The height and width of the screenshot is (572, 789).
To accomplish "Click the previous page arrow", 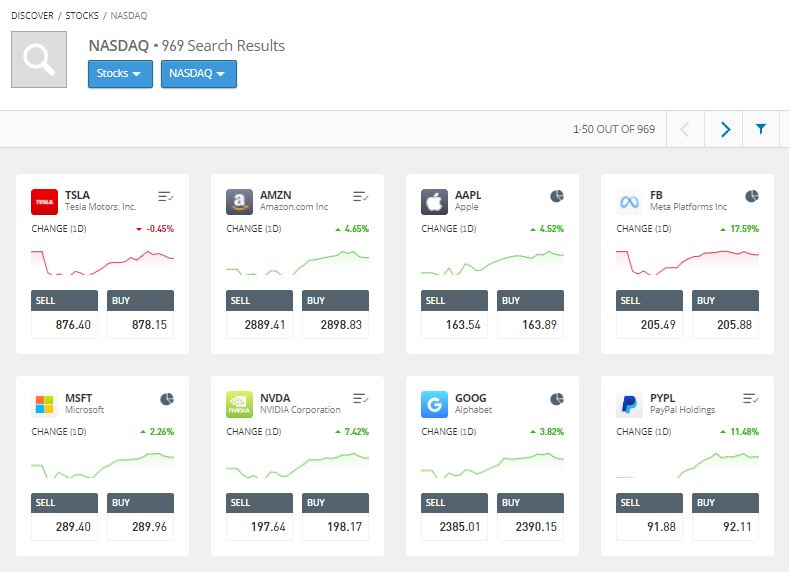I will pos(685,129).
